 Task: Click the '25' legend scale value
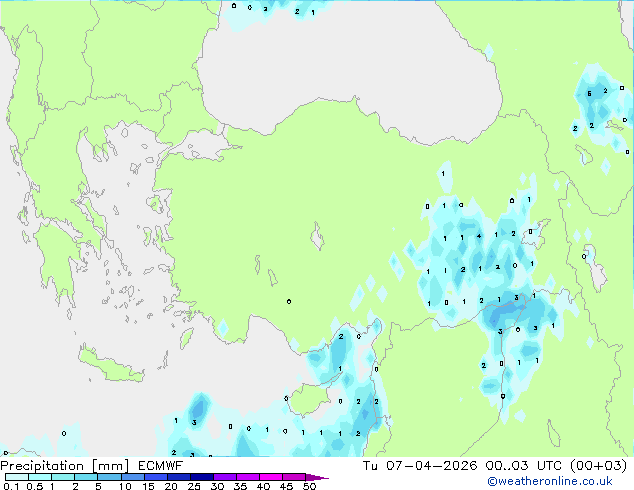[x=194, y=486]
